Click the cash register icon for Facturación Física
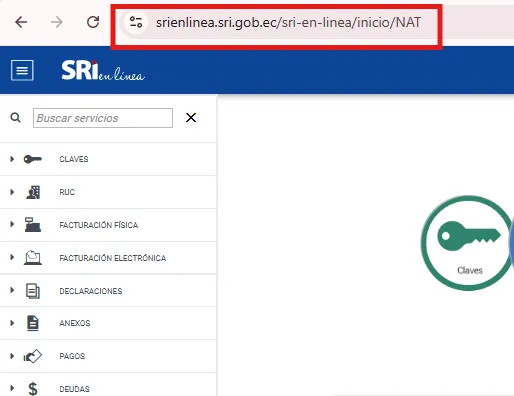This screenshot has height=396, width=514. 33,224
